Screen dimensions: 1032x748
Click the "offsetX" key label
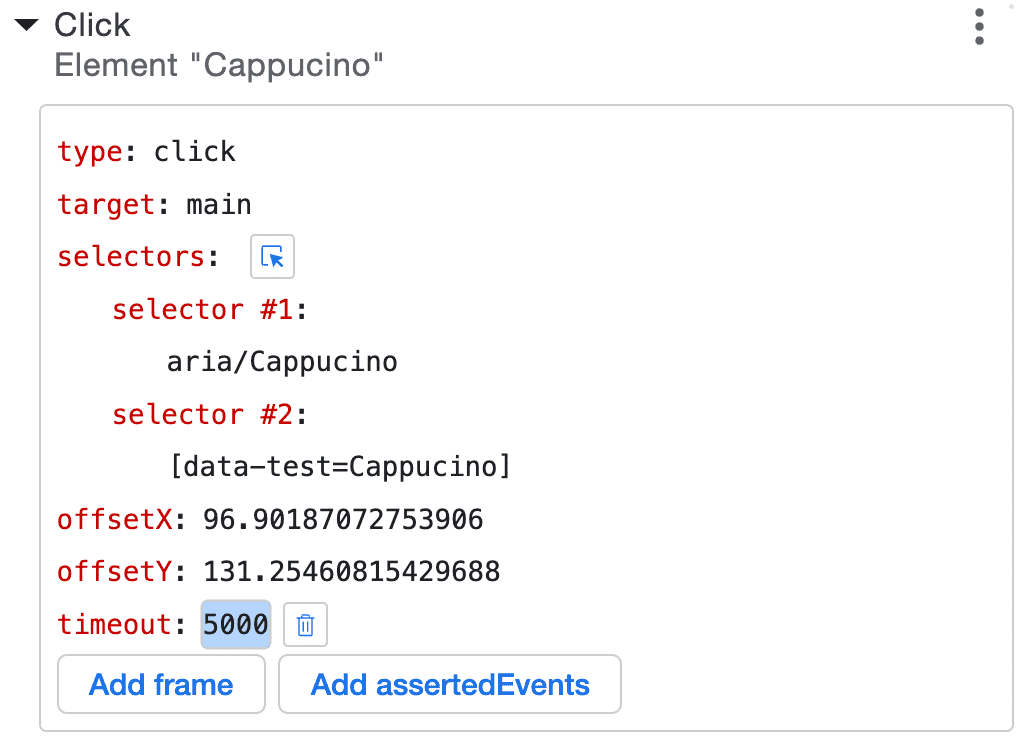pos(115,519)
